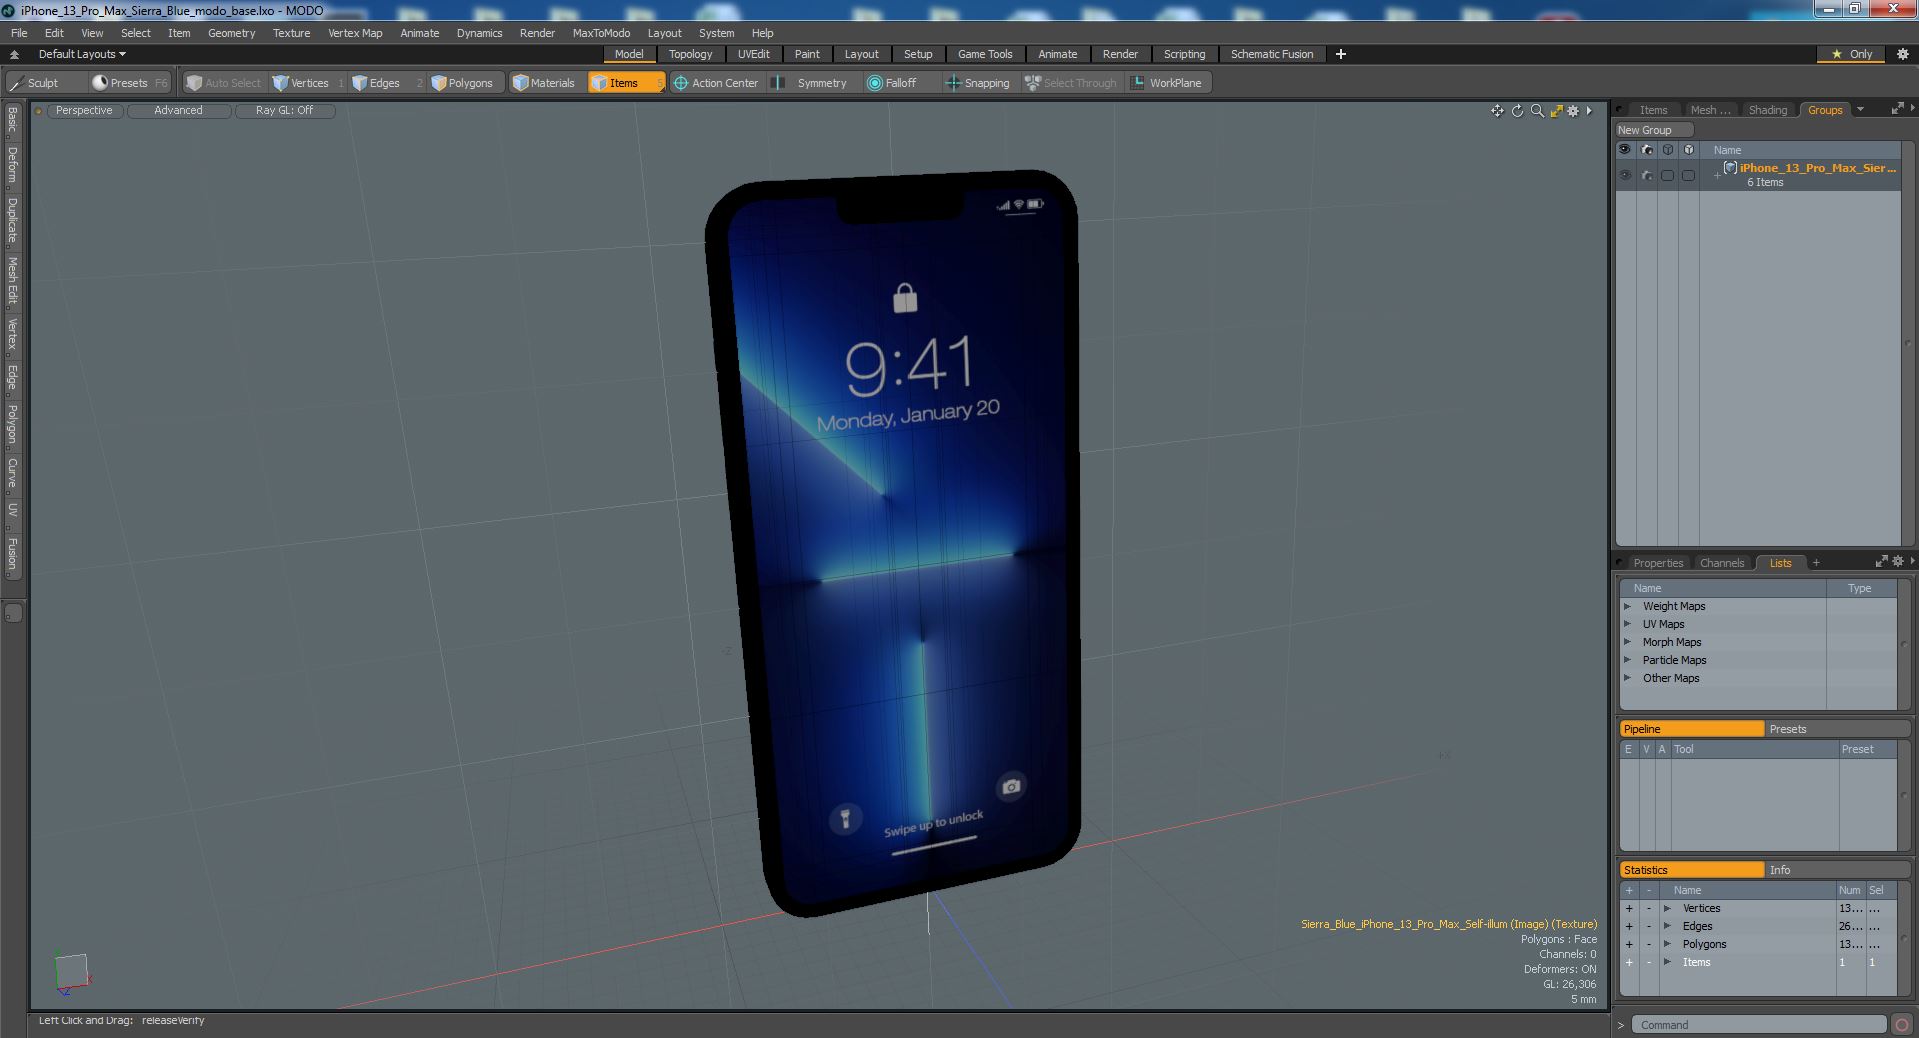The height and width of the screenshot is (1038, 1919).
Task: Toggle the Only star option
Action: coord(1851,54)
